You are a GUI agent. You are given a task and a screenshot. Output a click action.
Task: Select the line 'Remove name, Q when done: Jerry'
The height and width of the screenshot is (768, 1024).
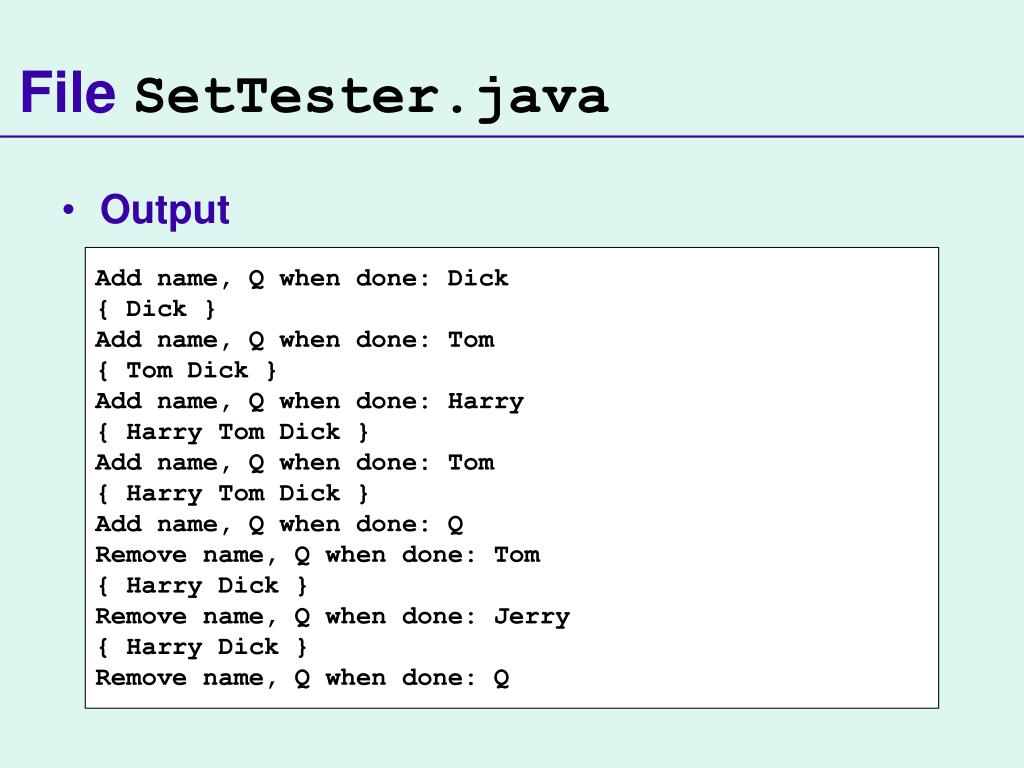click(x=332, y=616)
